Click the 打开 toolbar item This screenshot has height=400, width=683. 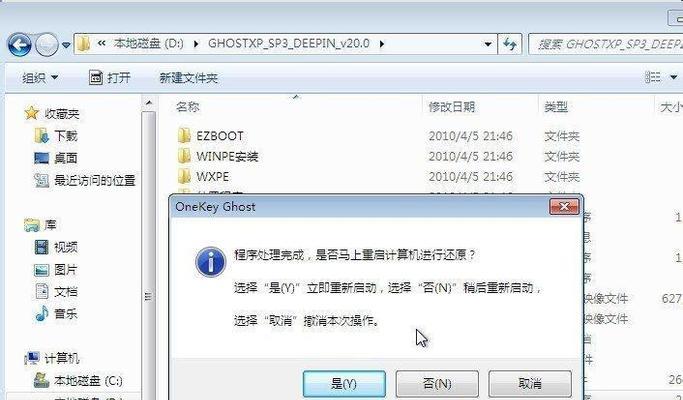(x=110, y=78)
